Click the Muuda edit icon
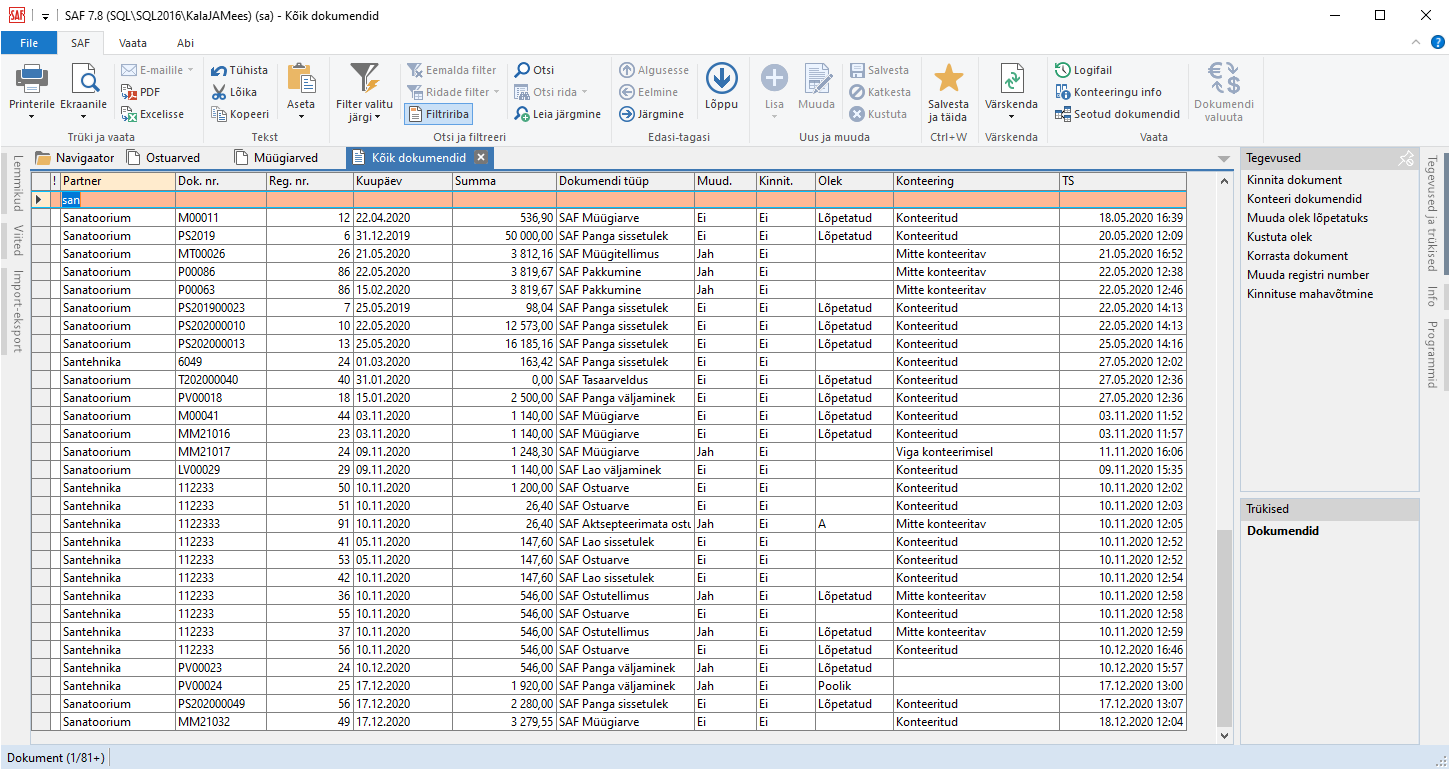1450x770 pixels. pos(816,78)
